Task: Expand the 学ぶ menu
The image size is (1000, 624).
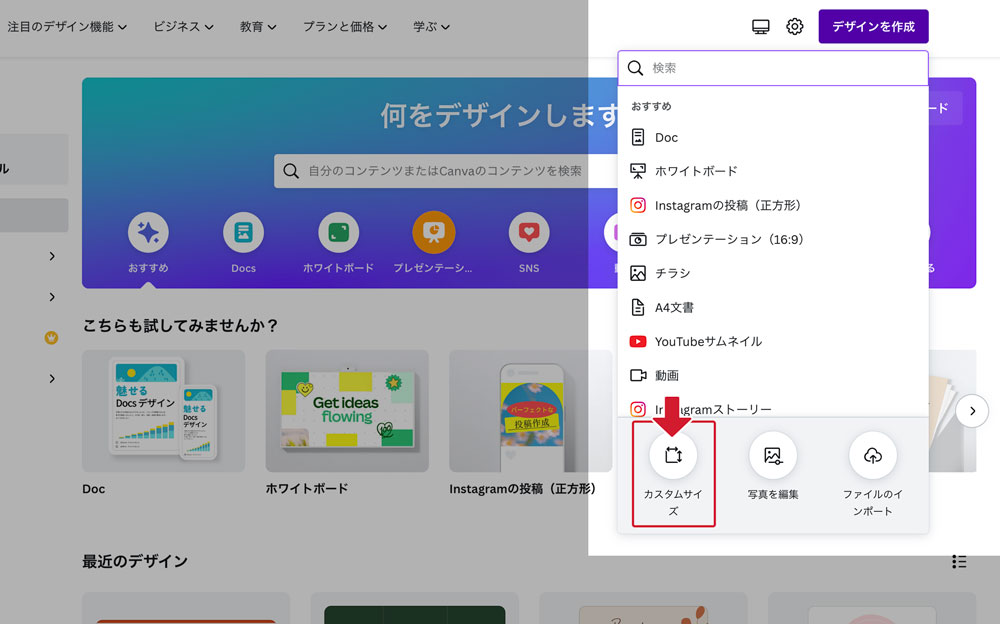Action: pyautogui.click(x=431, y=27)
